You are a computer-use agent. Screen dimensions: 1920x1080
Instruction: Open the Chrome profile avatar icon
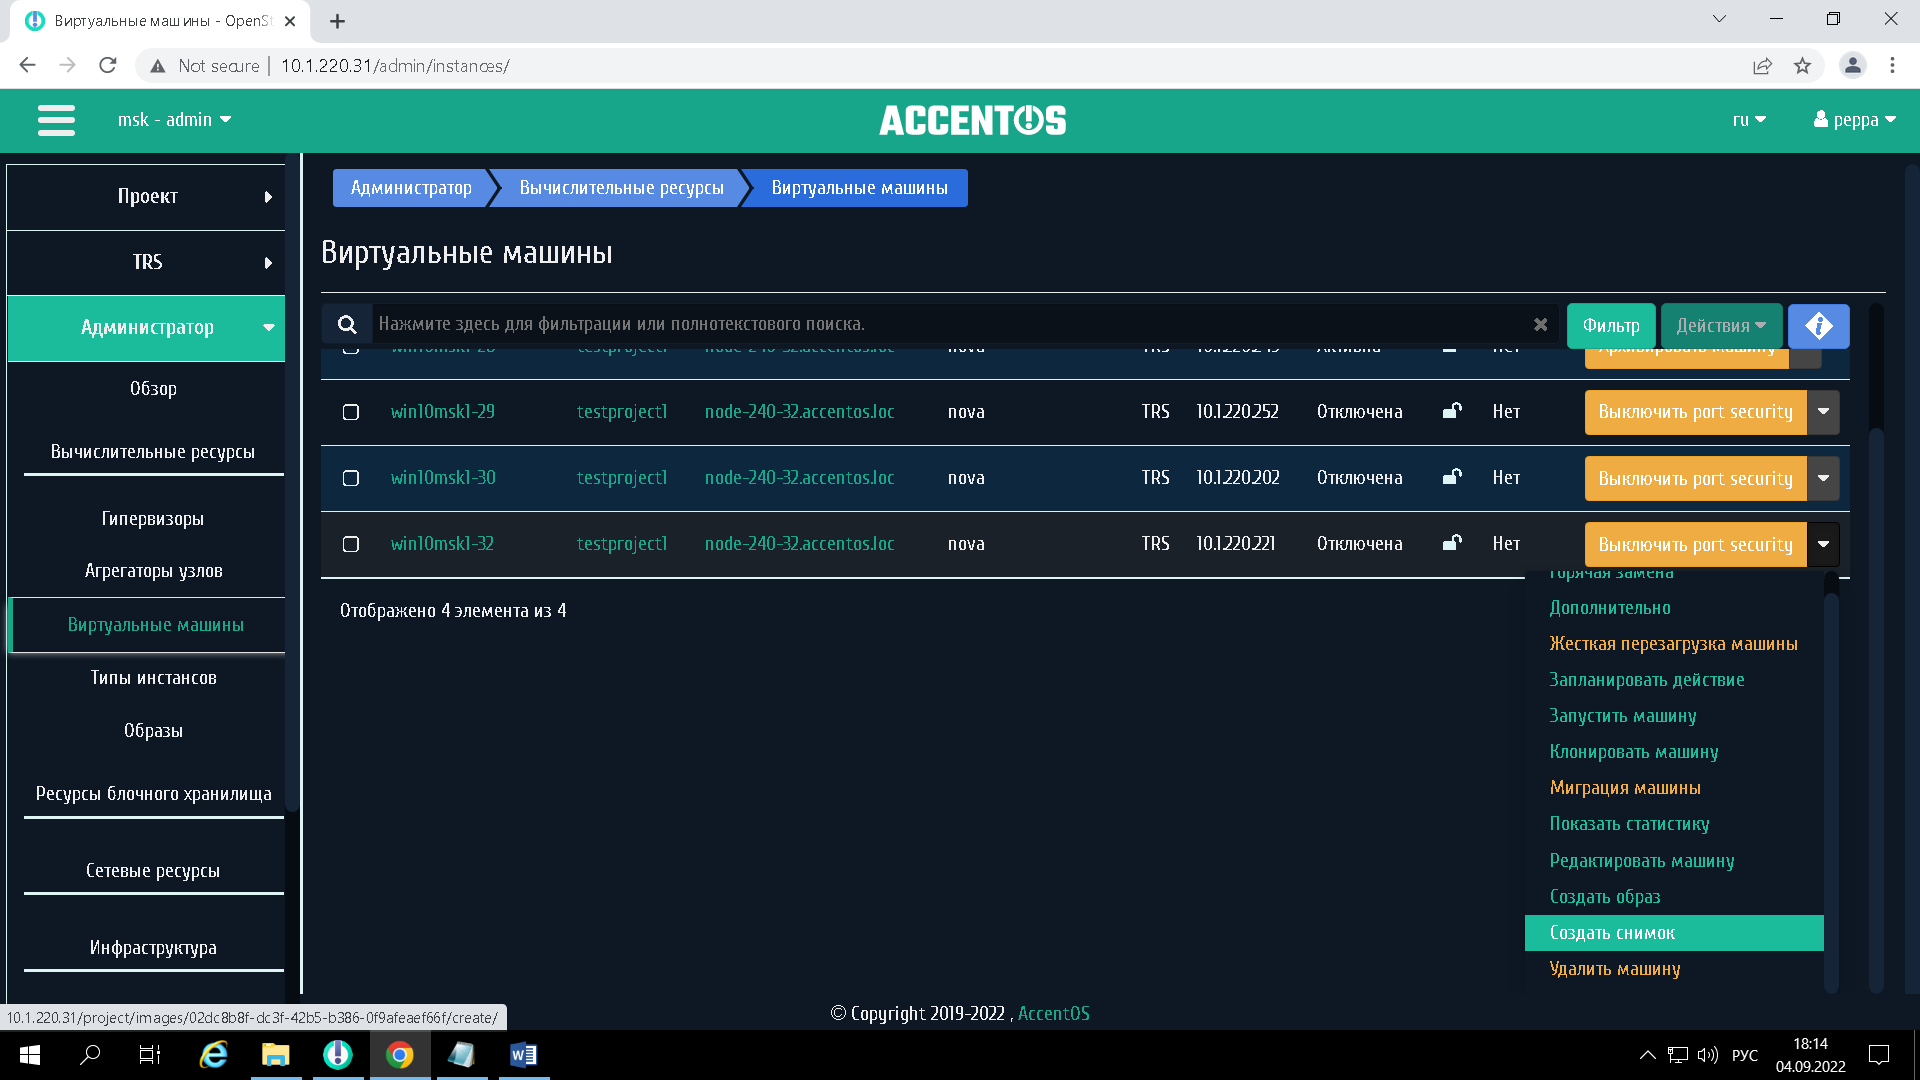(1852, 65)
